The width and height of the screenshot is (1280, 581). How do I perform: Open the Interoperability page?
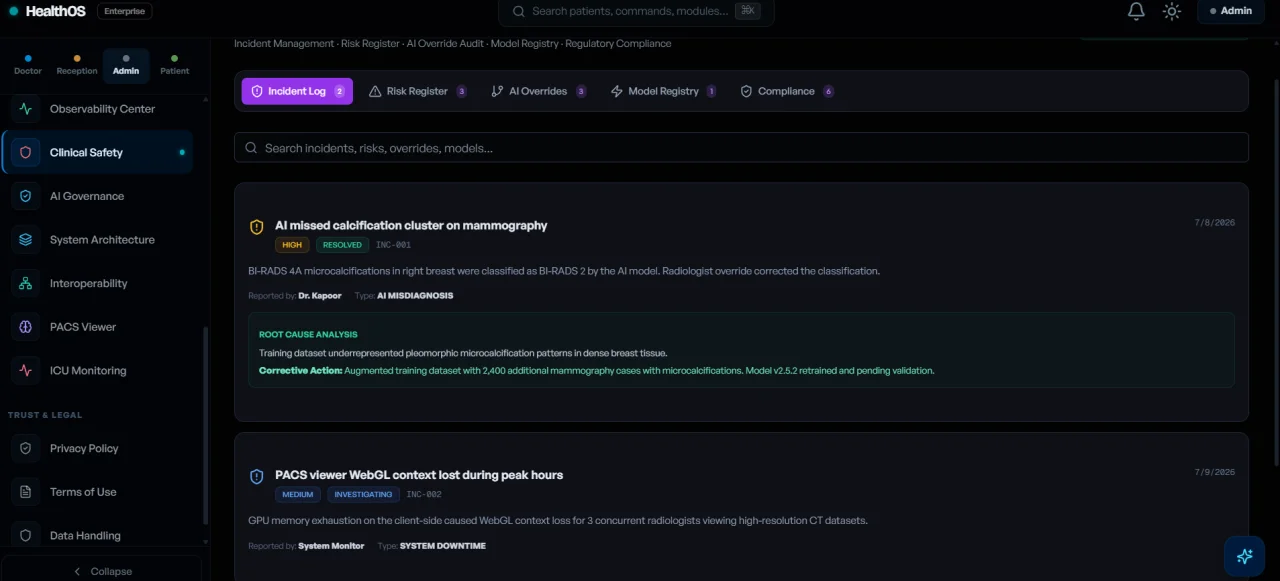point(97,284)
